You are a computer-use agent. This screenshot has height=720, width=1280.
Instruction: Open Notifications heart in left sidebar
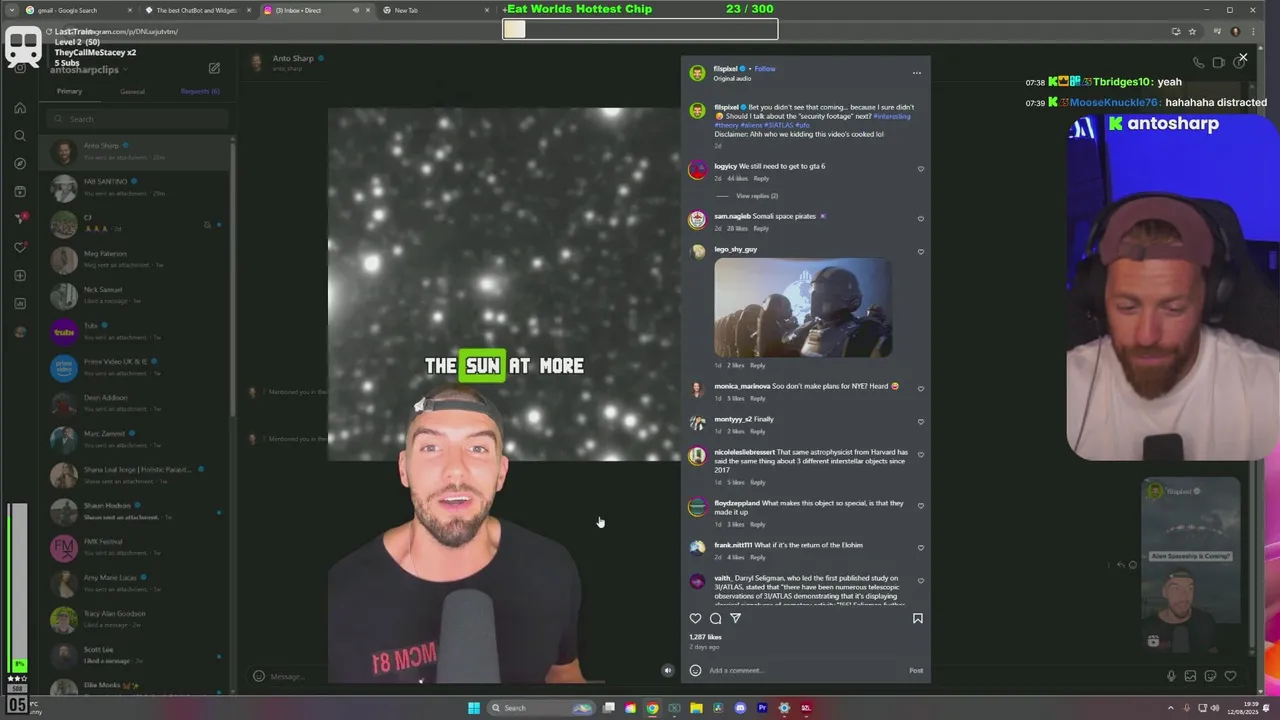pyautogui.click(x=20, y=247)
